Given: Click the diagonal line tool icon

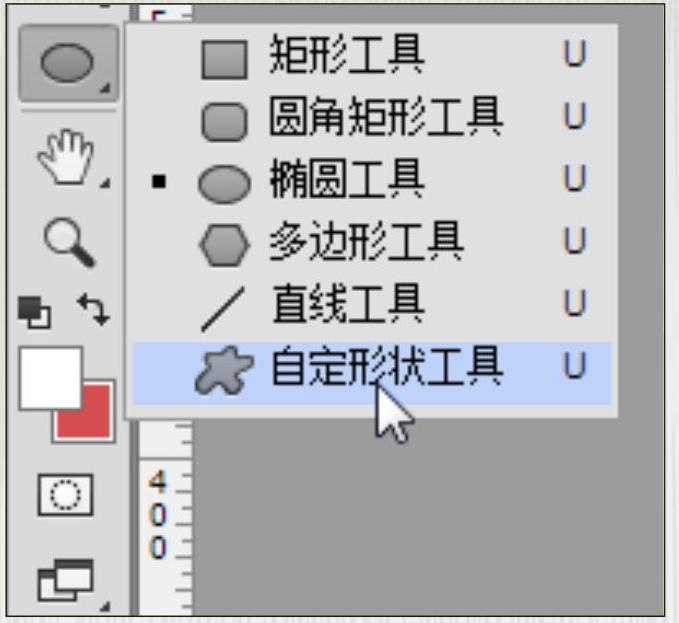Looking at the screenshot, I should tap(223, 309).
